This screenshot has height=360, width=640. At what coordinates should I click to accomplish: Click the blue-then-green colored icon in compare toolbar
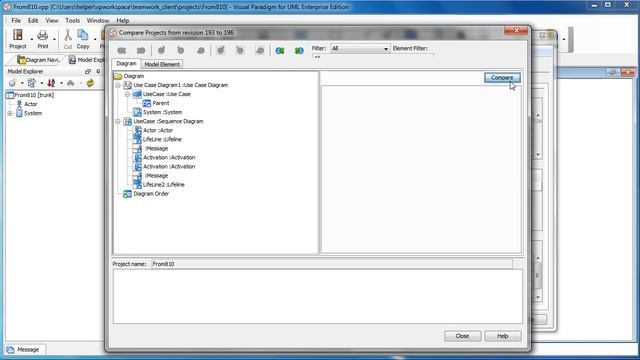click(x=280, y=51)
